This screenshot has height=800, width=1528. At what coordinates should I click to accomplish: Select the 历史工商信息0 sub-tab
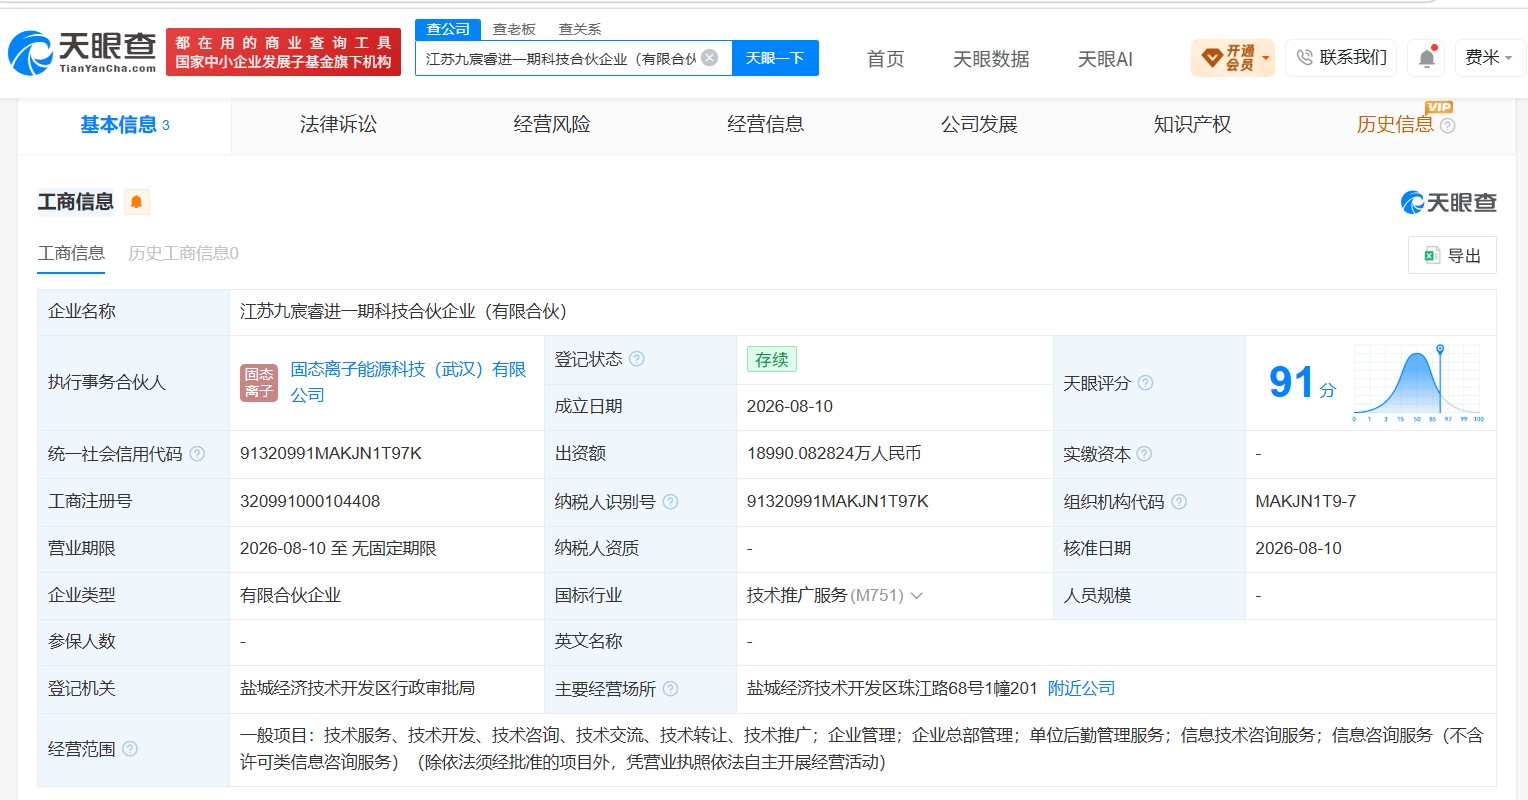point(183,254)
